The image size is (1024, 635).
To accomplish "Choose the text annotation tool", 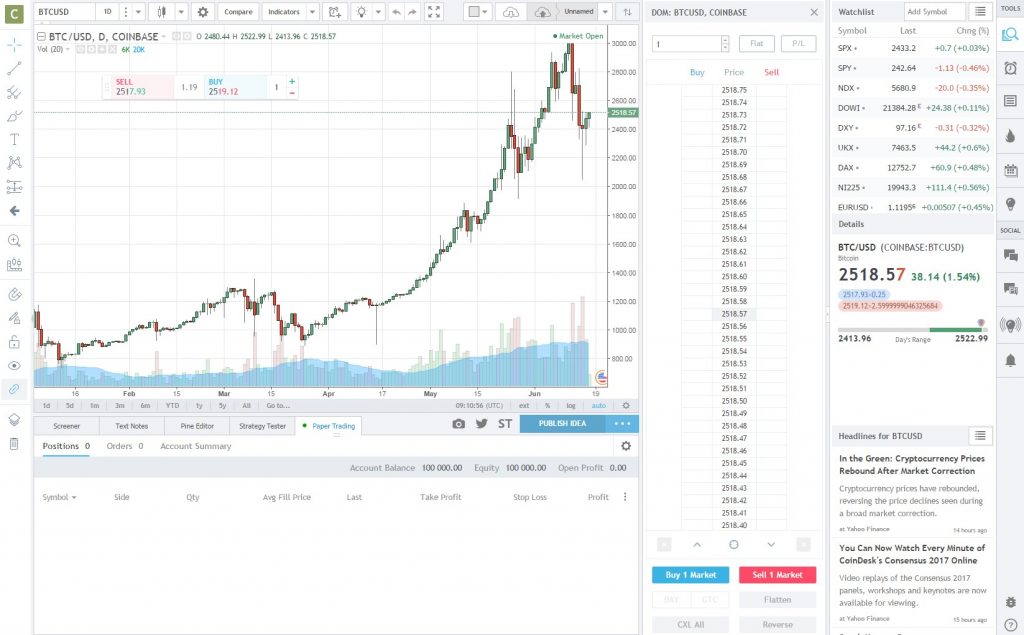I will point(14,139).
